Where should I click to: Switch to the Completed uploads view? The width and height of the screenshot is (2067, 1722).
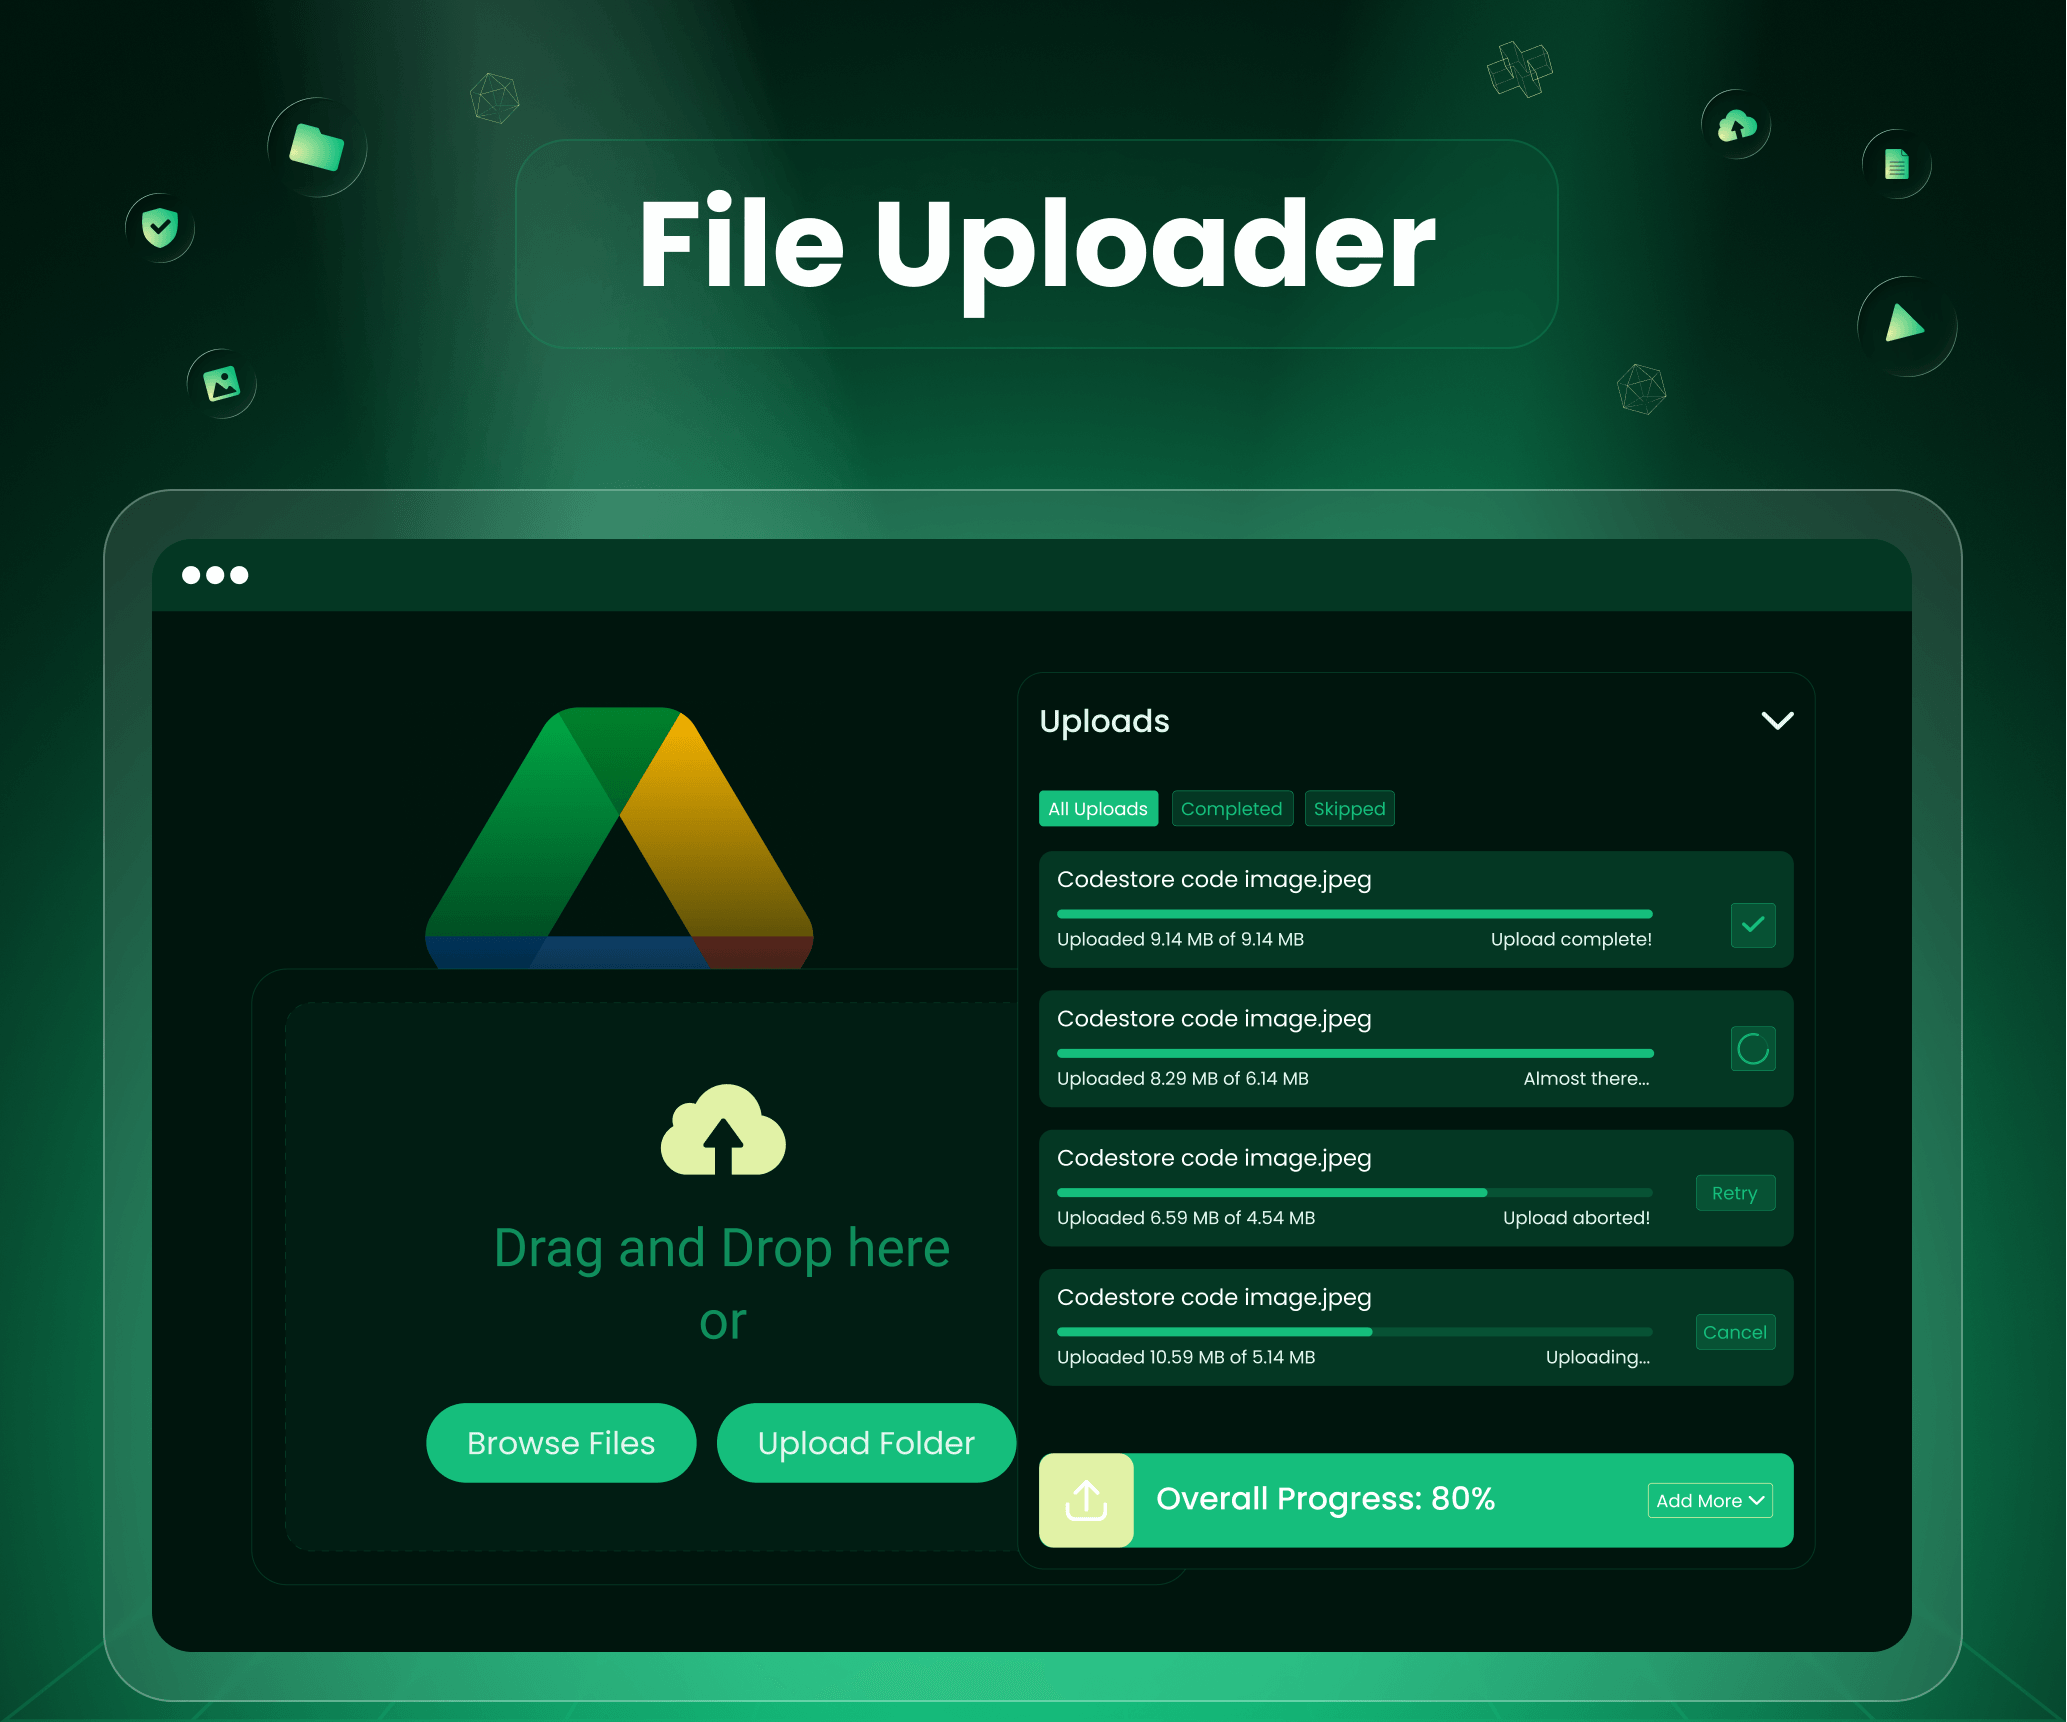coord(1231,808)
